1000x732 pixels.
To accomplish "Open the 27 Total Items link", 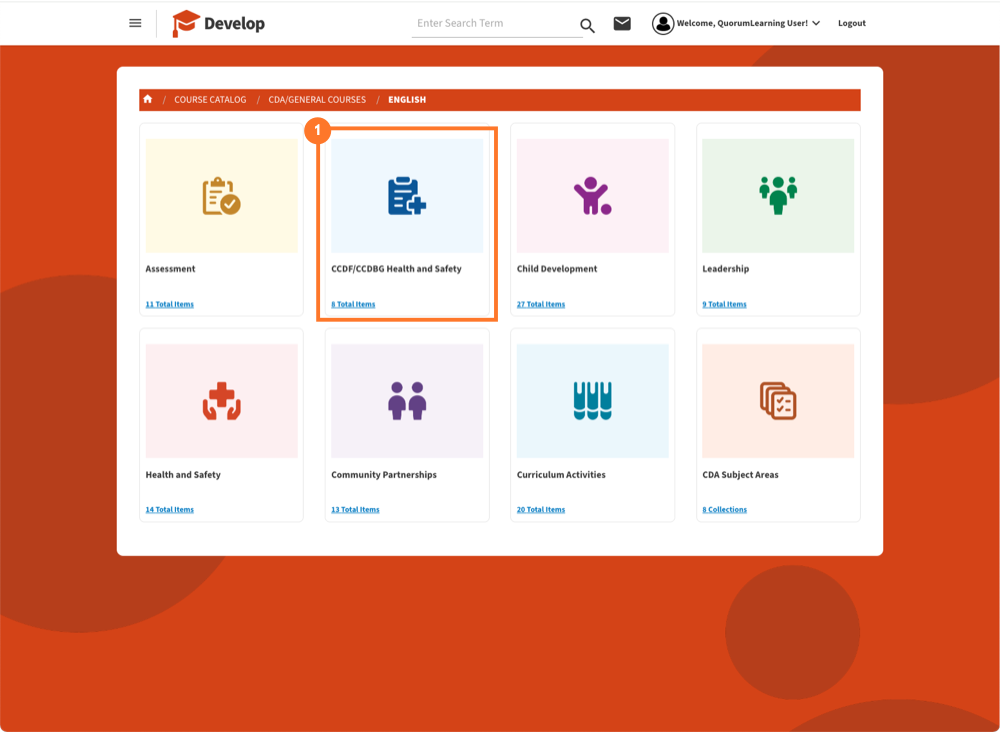I will (x=541, y=304).
